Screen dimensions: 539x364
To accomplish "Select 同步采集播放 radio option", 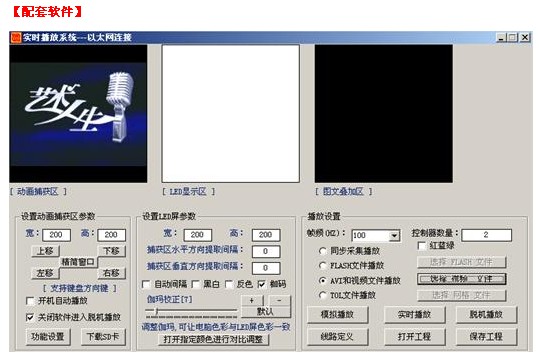I will (322, 251).
